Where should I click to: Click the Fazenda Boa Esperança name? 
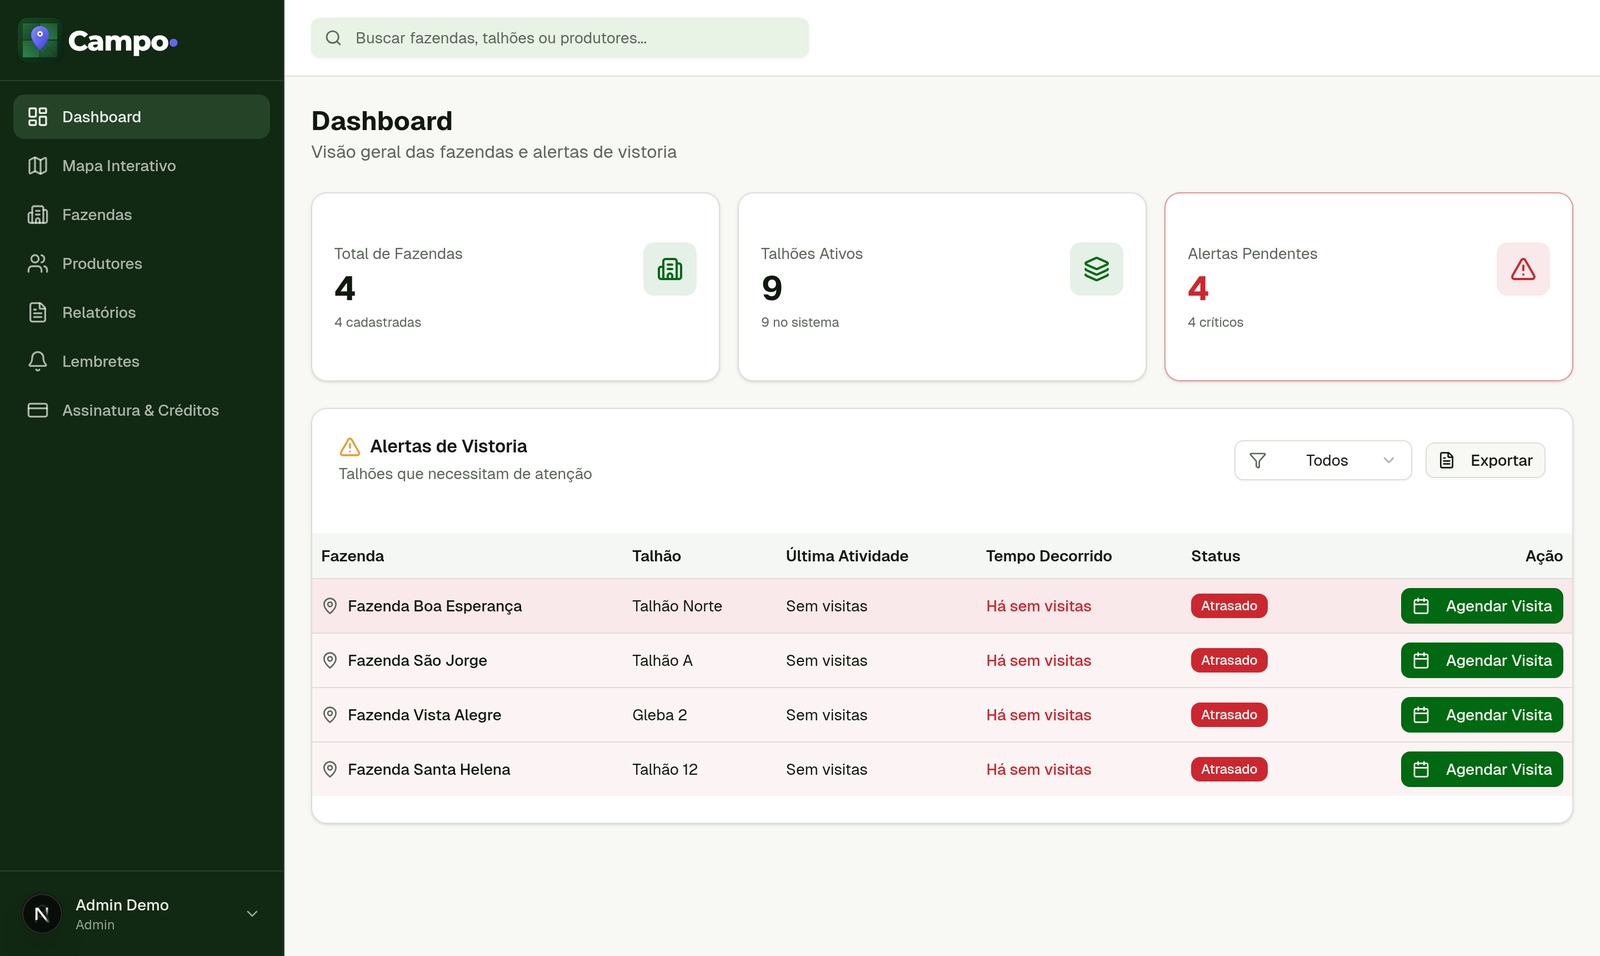(435, 606)
